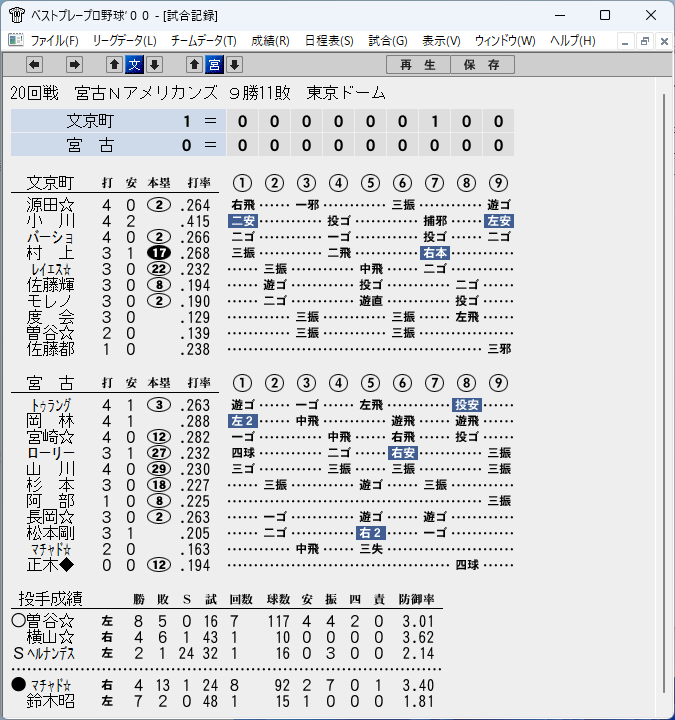Select the blue 文 team button
675x720 pixels.
pos(135,65)
